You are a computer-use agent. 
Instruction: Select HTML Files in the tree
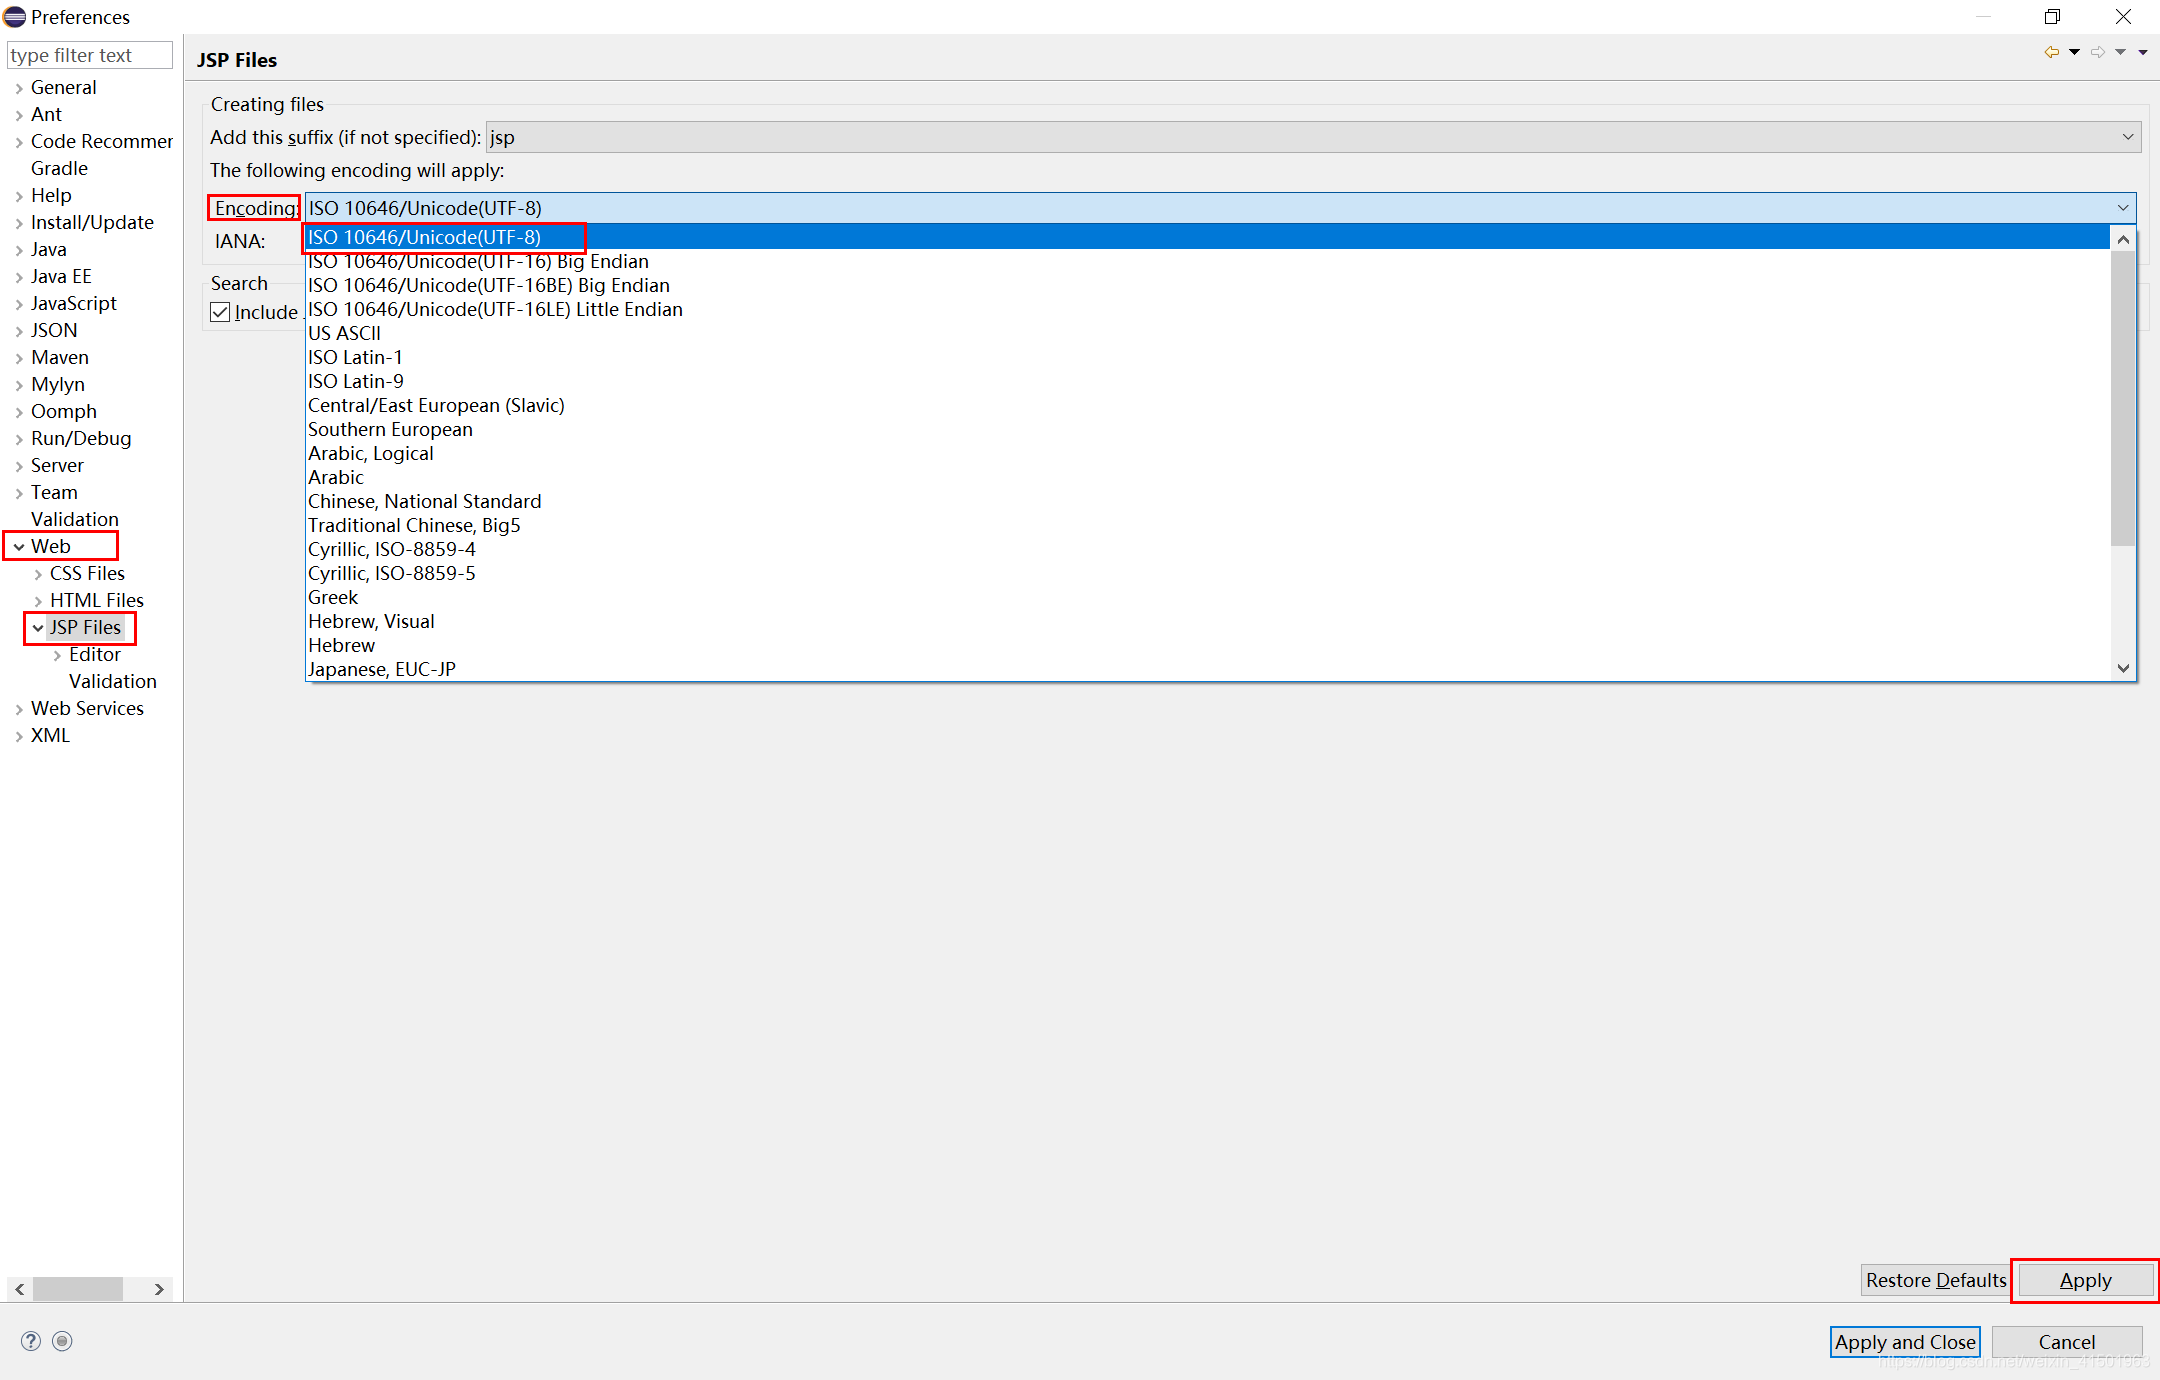pos(97,601)
